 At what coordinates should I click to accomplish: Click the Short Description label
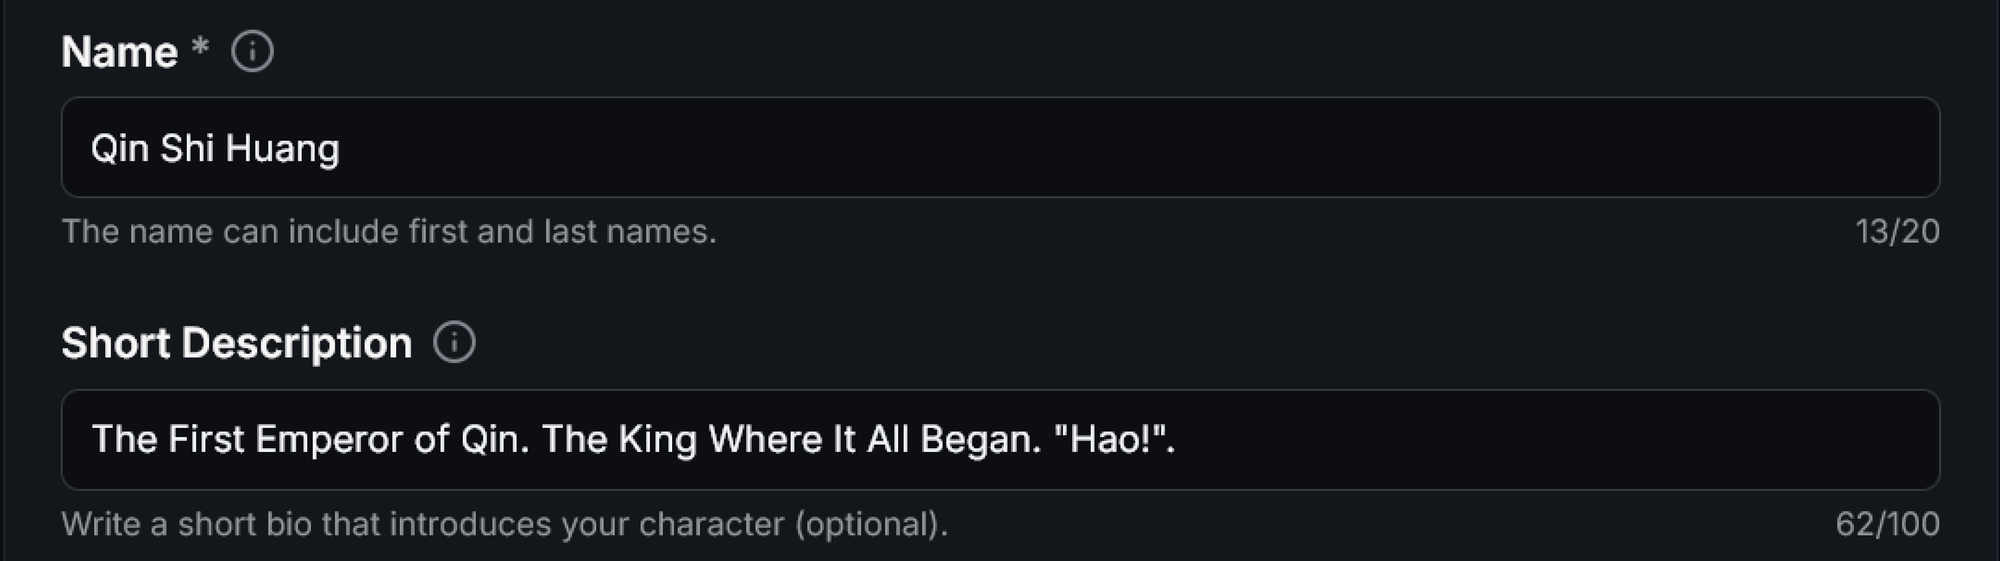[236, 343]
